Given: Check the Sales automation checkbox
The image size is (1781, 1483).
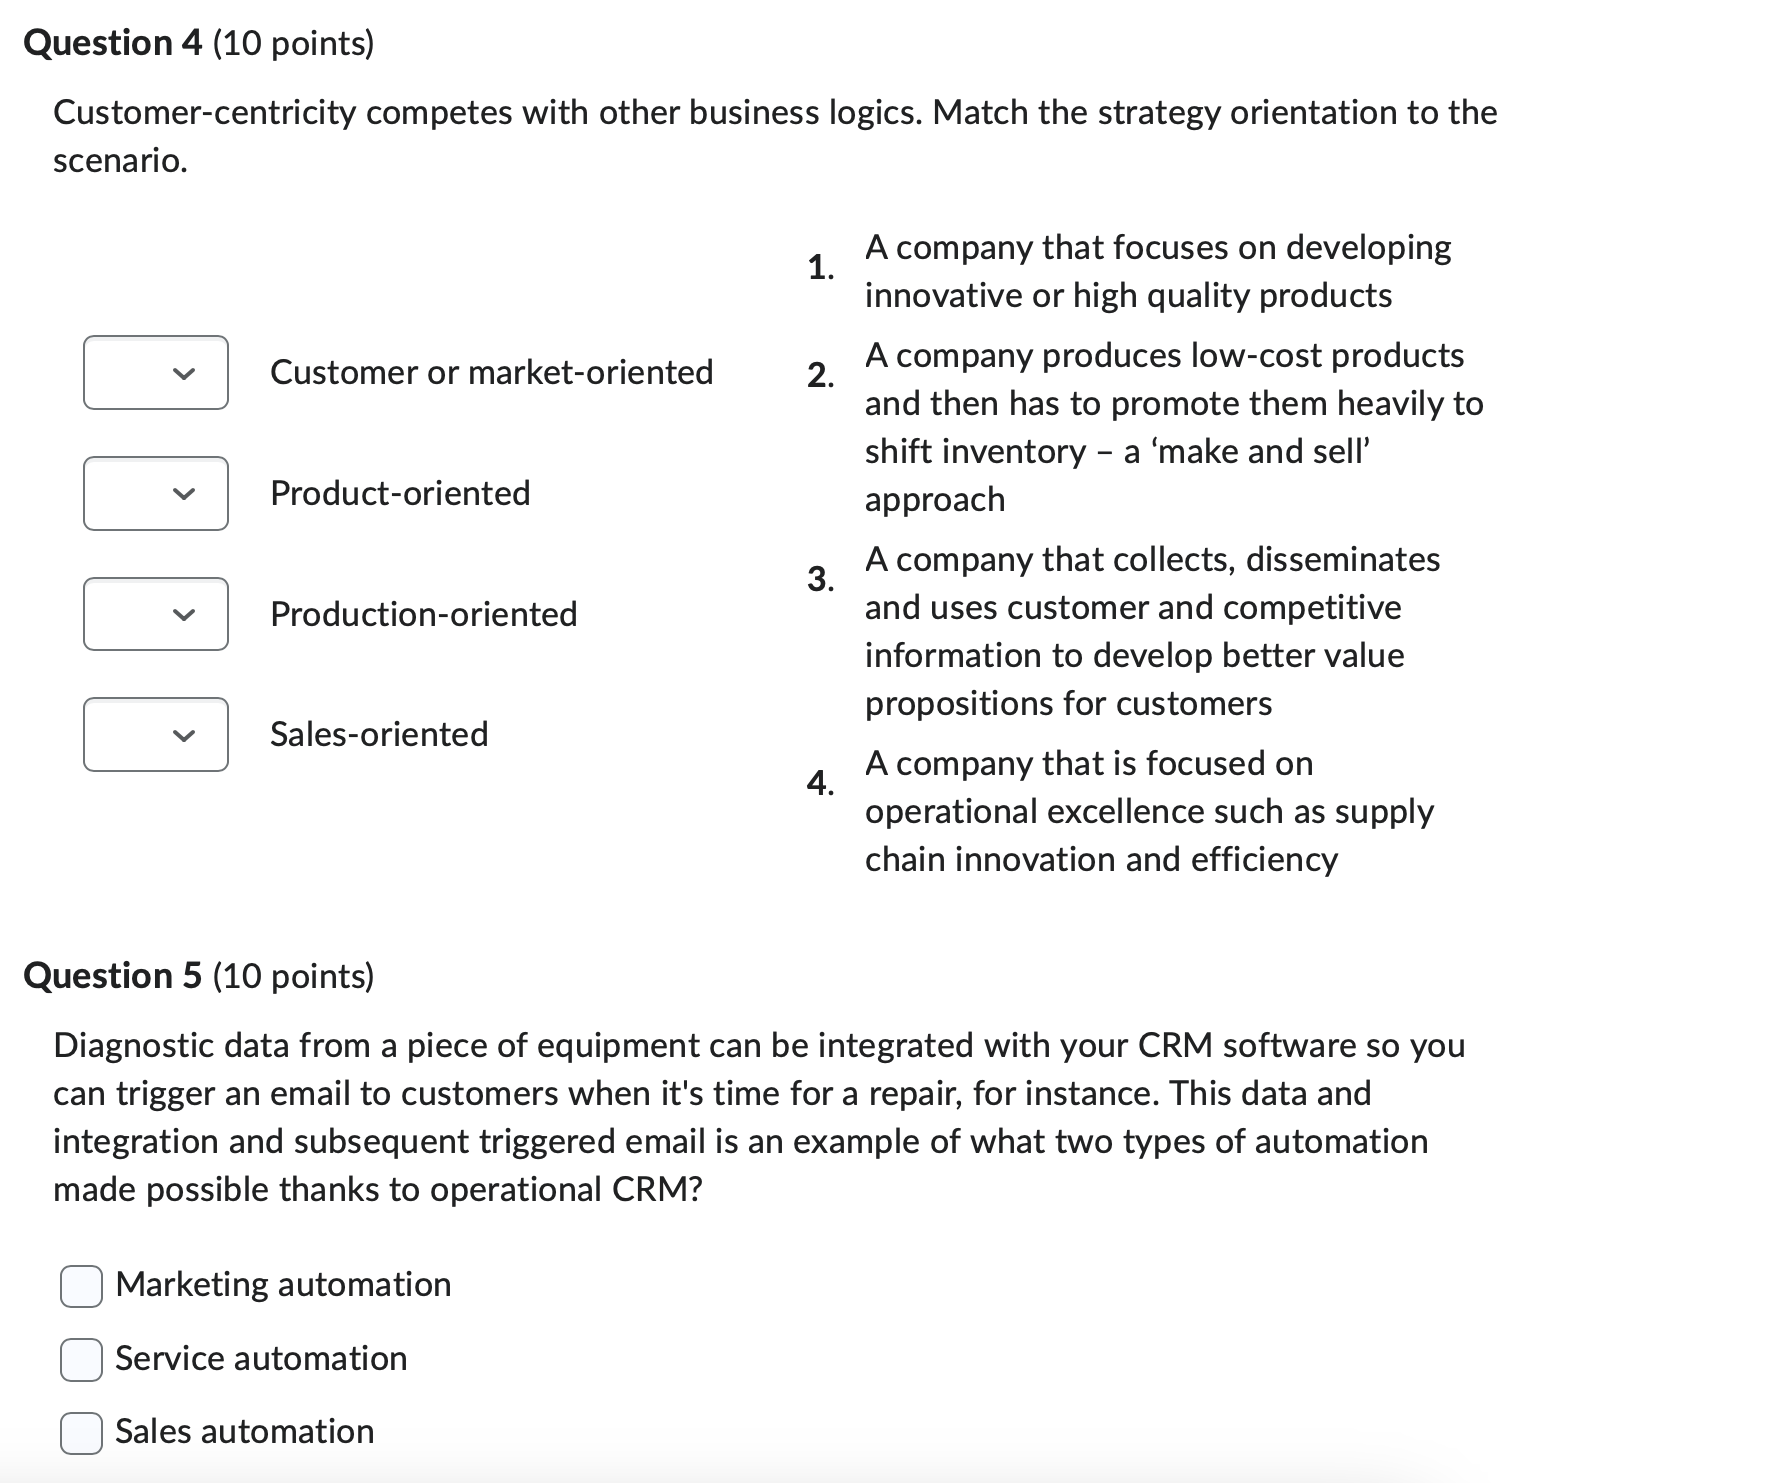Looking at the screenshot, I should tap(80, 1434).
